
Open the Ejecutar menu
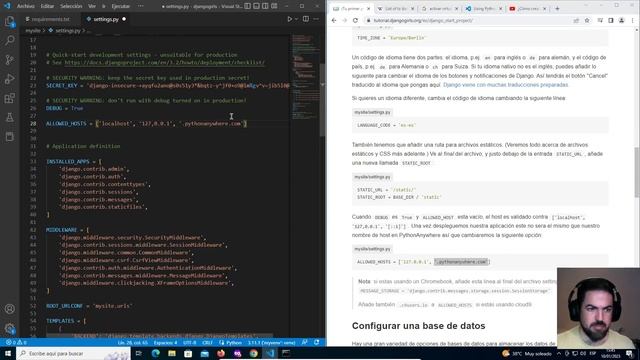coord(120,6)
